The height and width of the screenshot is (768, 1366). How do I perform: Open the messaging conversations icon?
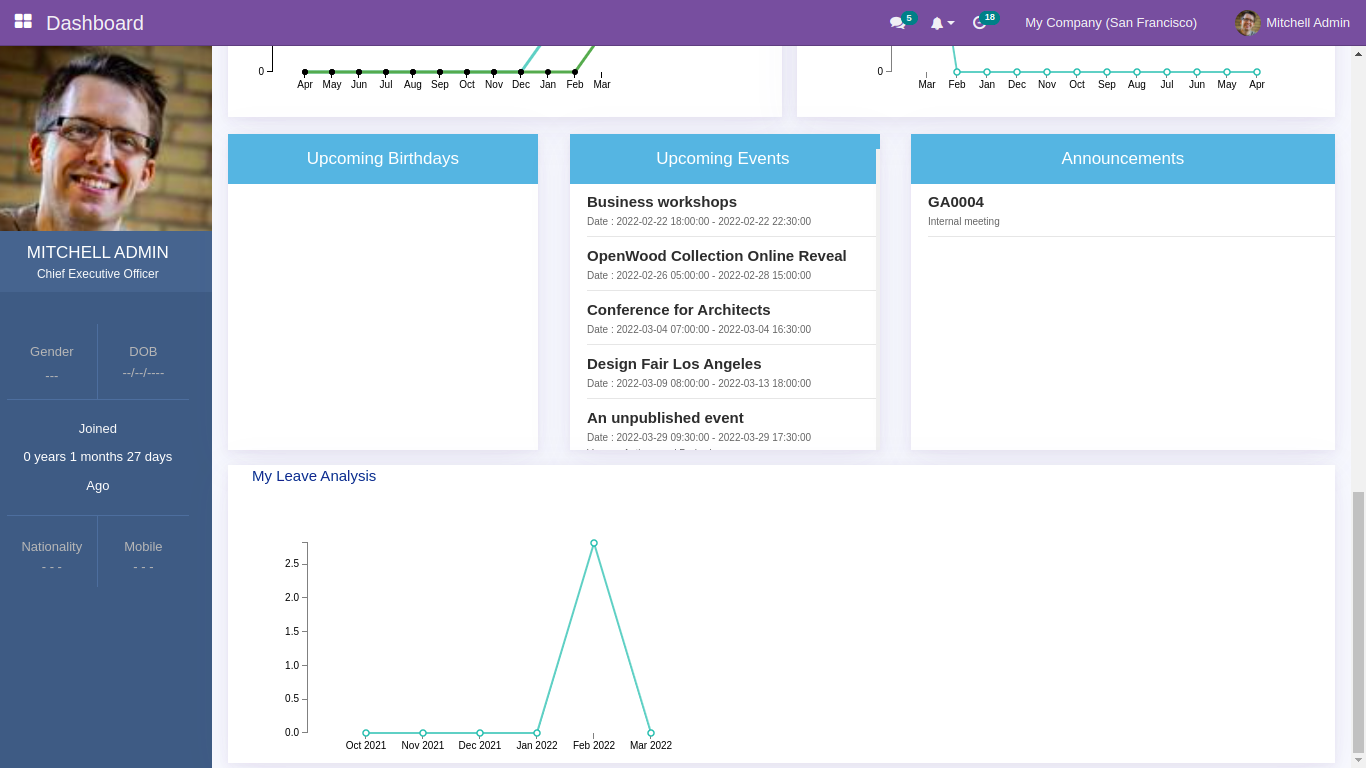point(895,23)
